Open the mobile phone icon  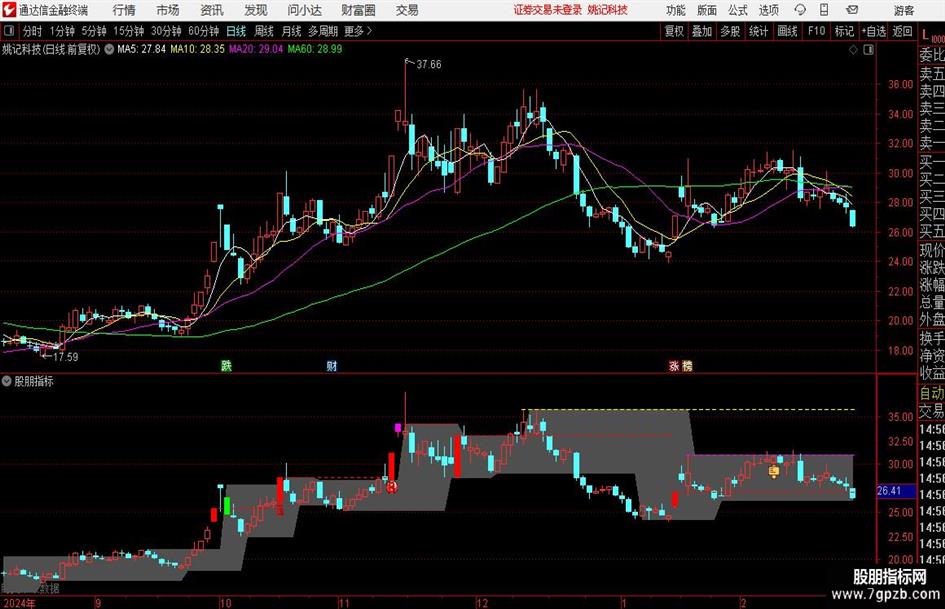[824, 10]
